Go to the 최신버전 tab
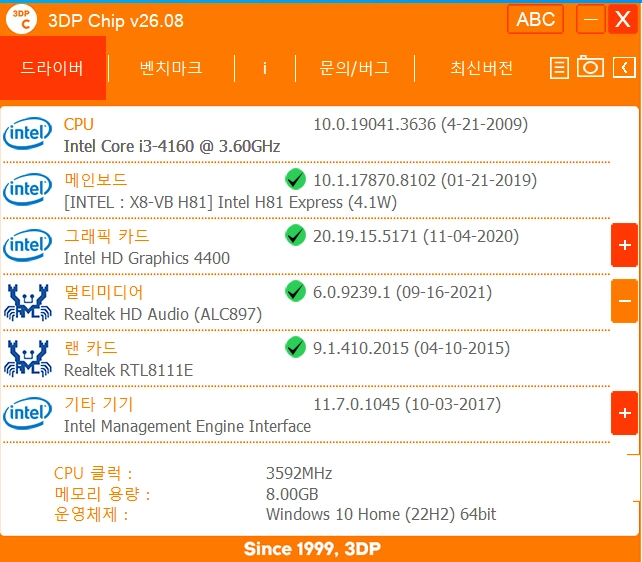This screenshot has height=562, width=642. point(482,68)
